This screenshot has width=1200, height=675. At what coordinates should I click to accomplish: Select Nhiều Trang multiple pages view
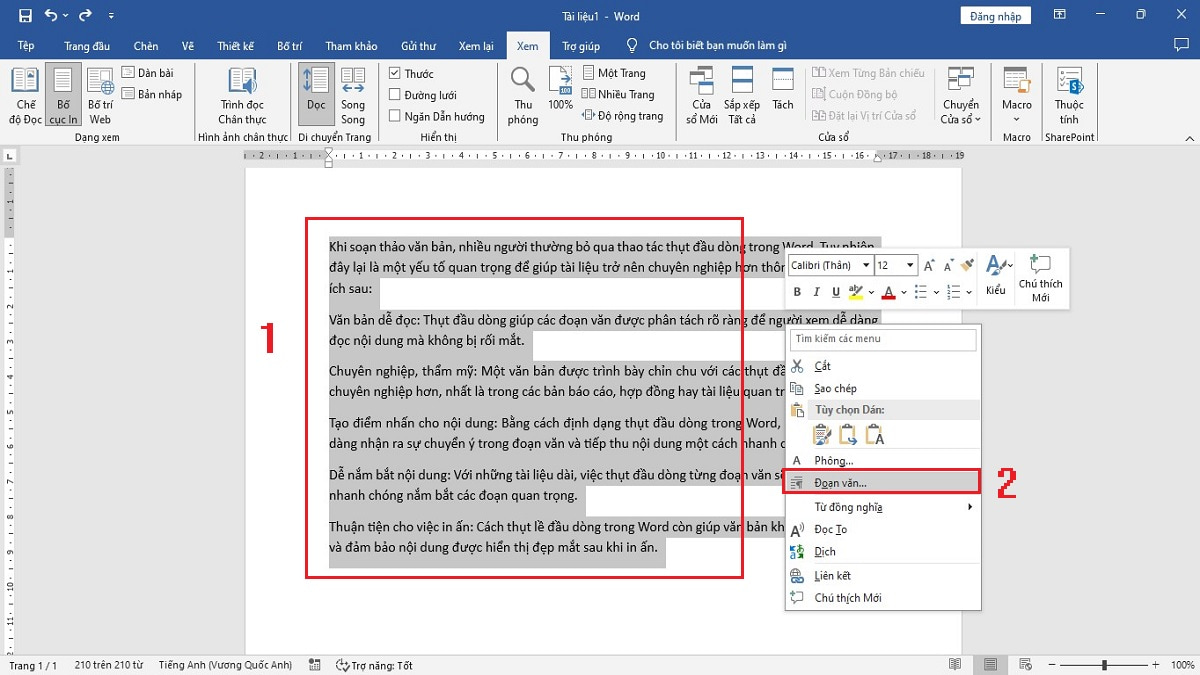[618, 94]
